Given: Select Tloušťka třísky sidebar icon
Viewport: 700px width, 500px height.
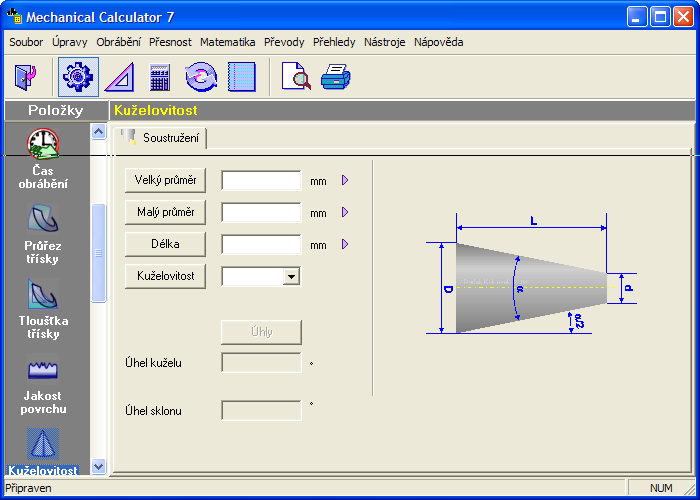Looking at the screenshot, I should click(43, 294).
